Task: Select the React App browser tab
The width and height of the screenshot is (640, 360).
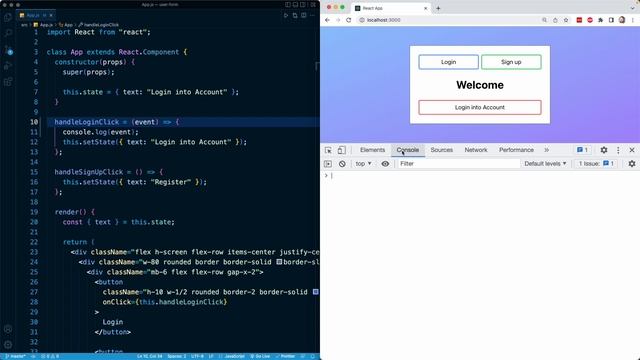Action: (391, 8)
